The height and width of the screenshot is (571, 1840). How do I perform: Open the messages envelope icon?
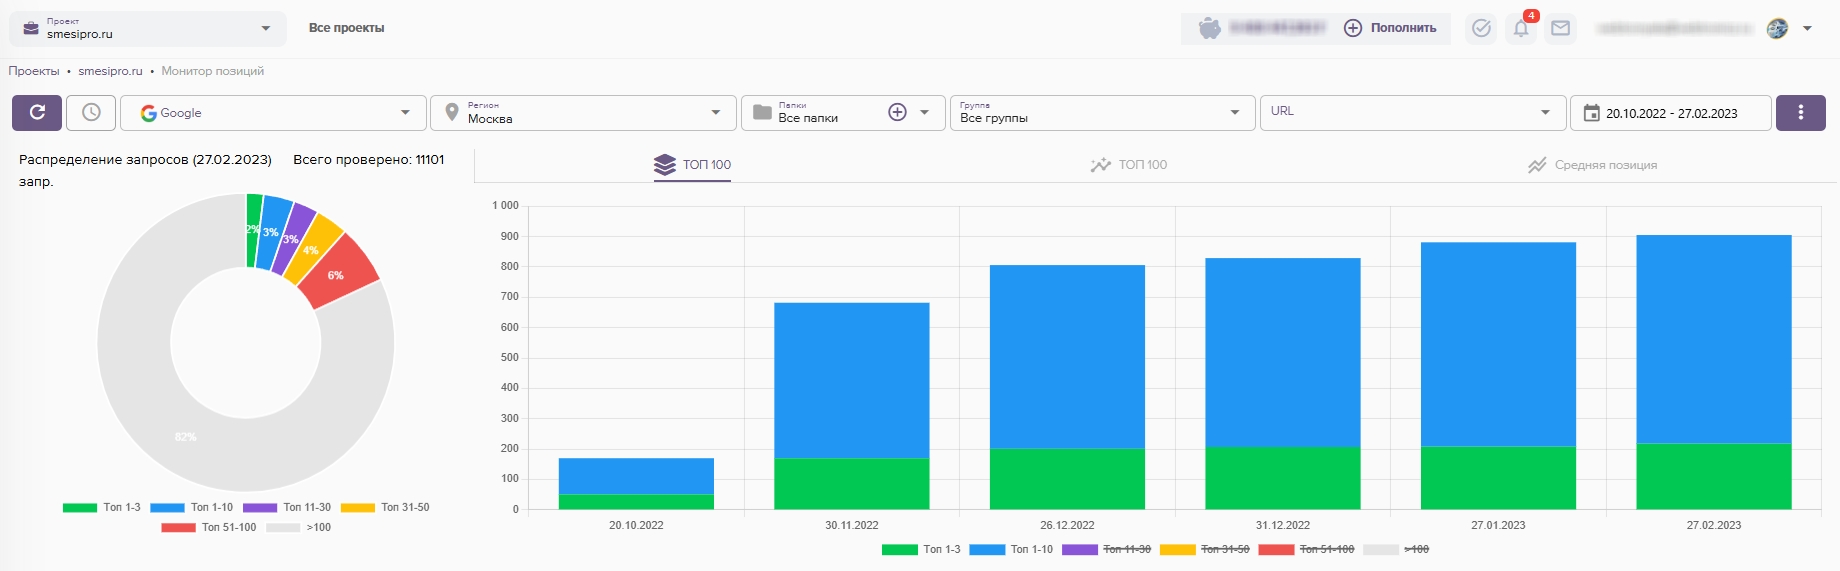click(1560, 28)
